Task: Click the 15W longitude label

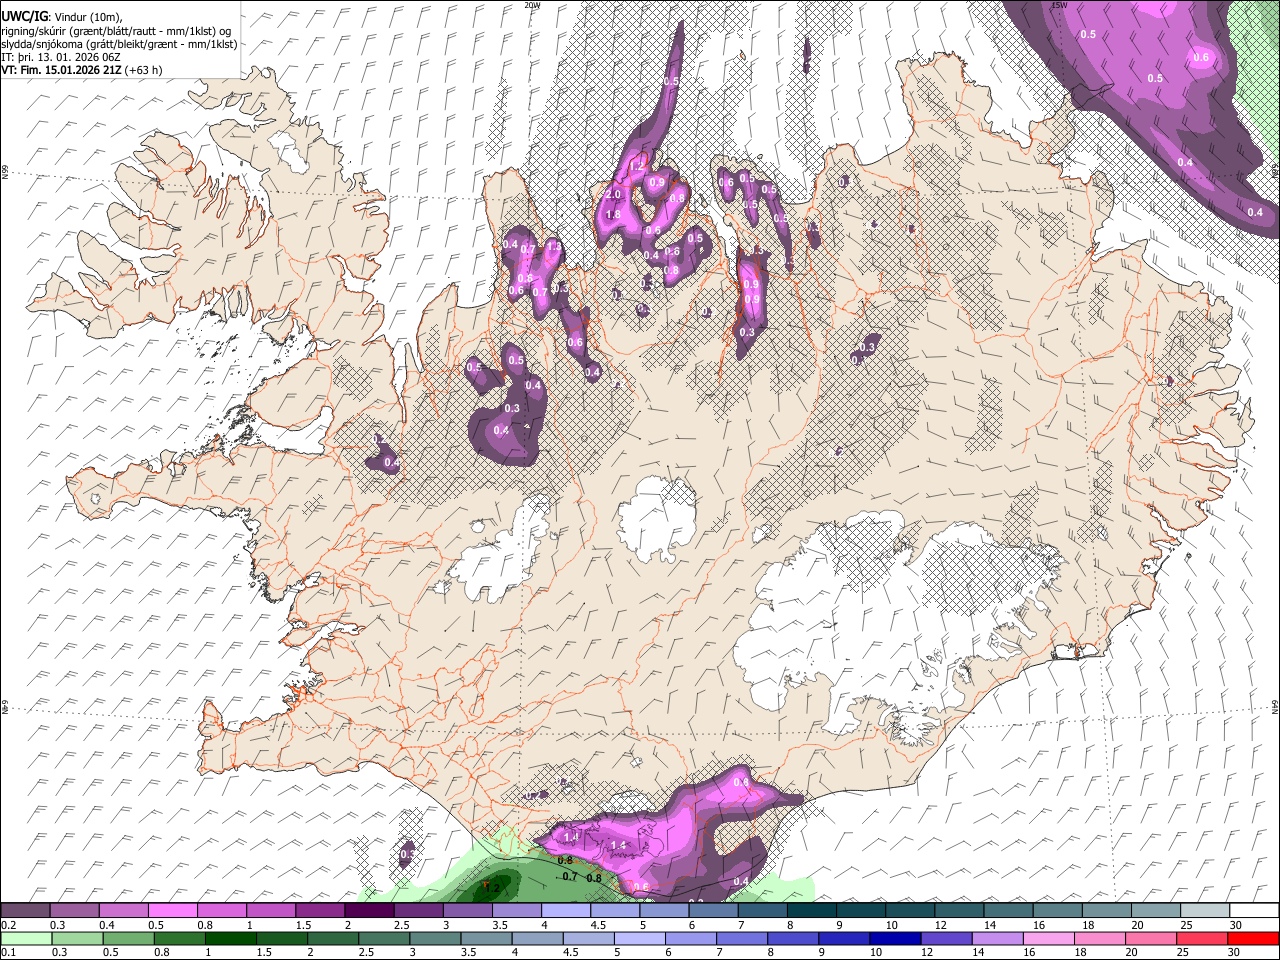Action: tap(1060, 5)
